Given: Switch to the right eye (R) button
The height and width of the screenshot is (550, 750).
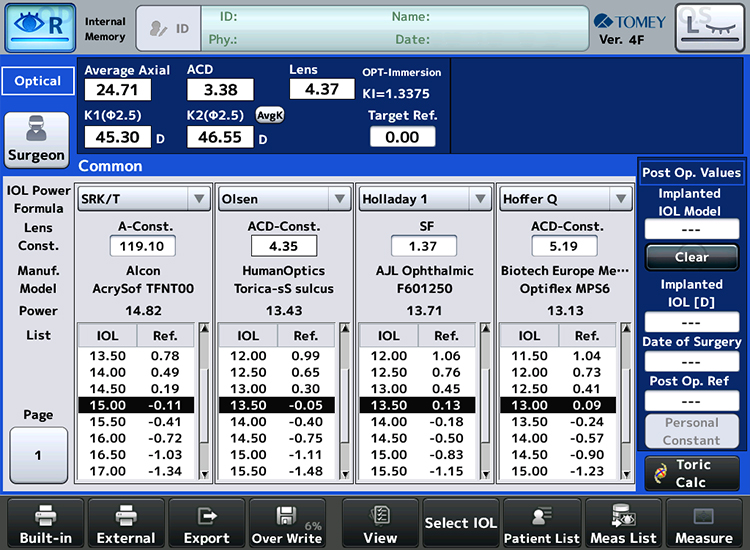Looking at the screenshot, I should 40,27.
